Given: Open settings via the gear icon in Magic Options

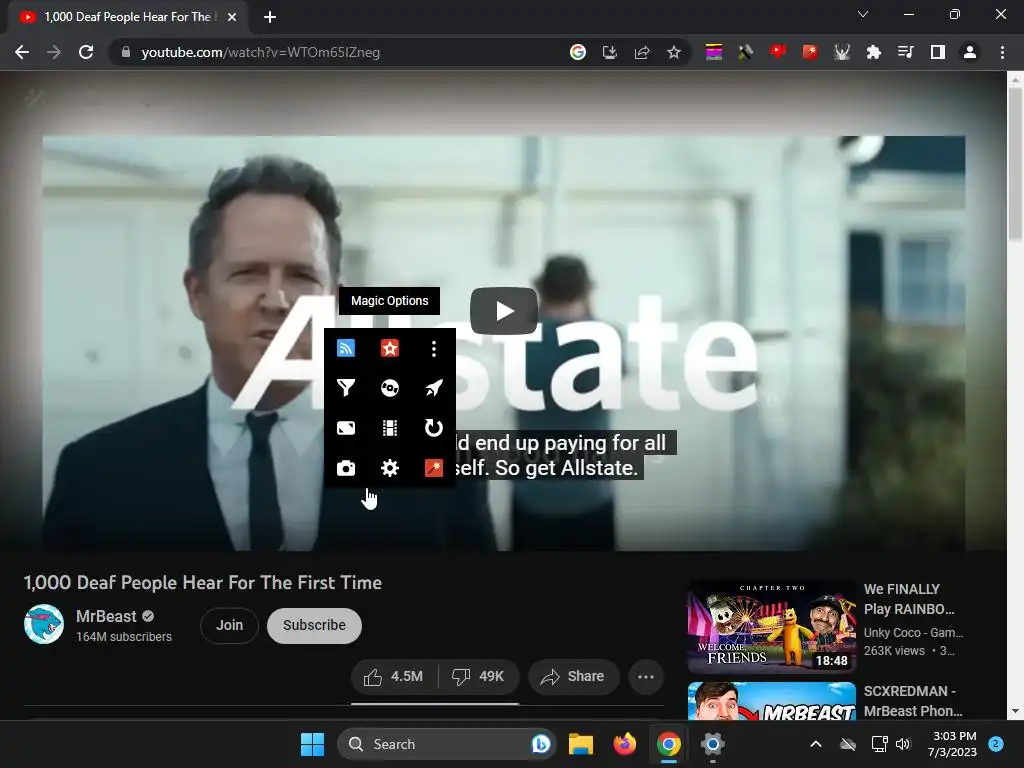Looking at the screenshot, I should click(390, 468).
